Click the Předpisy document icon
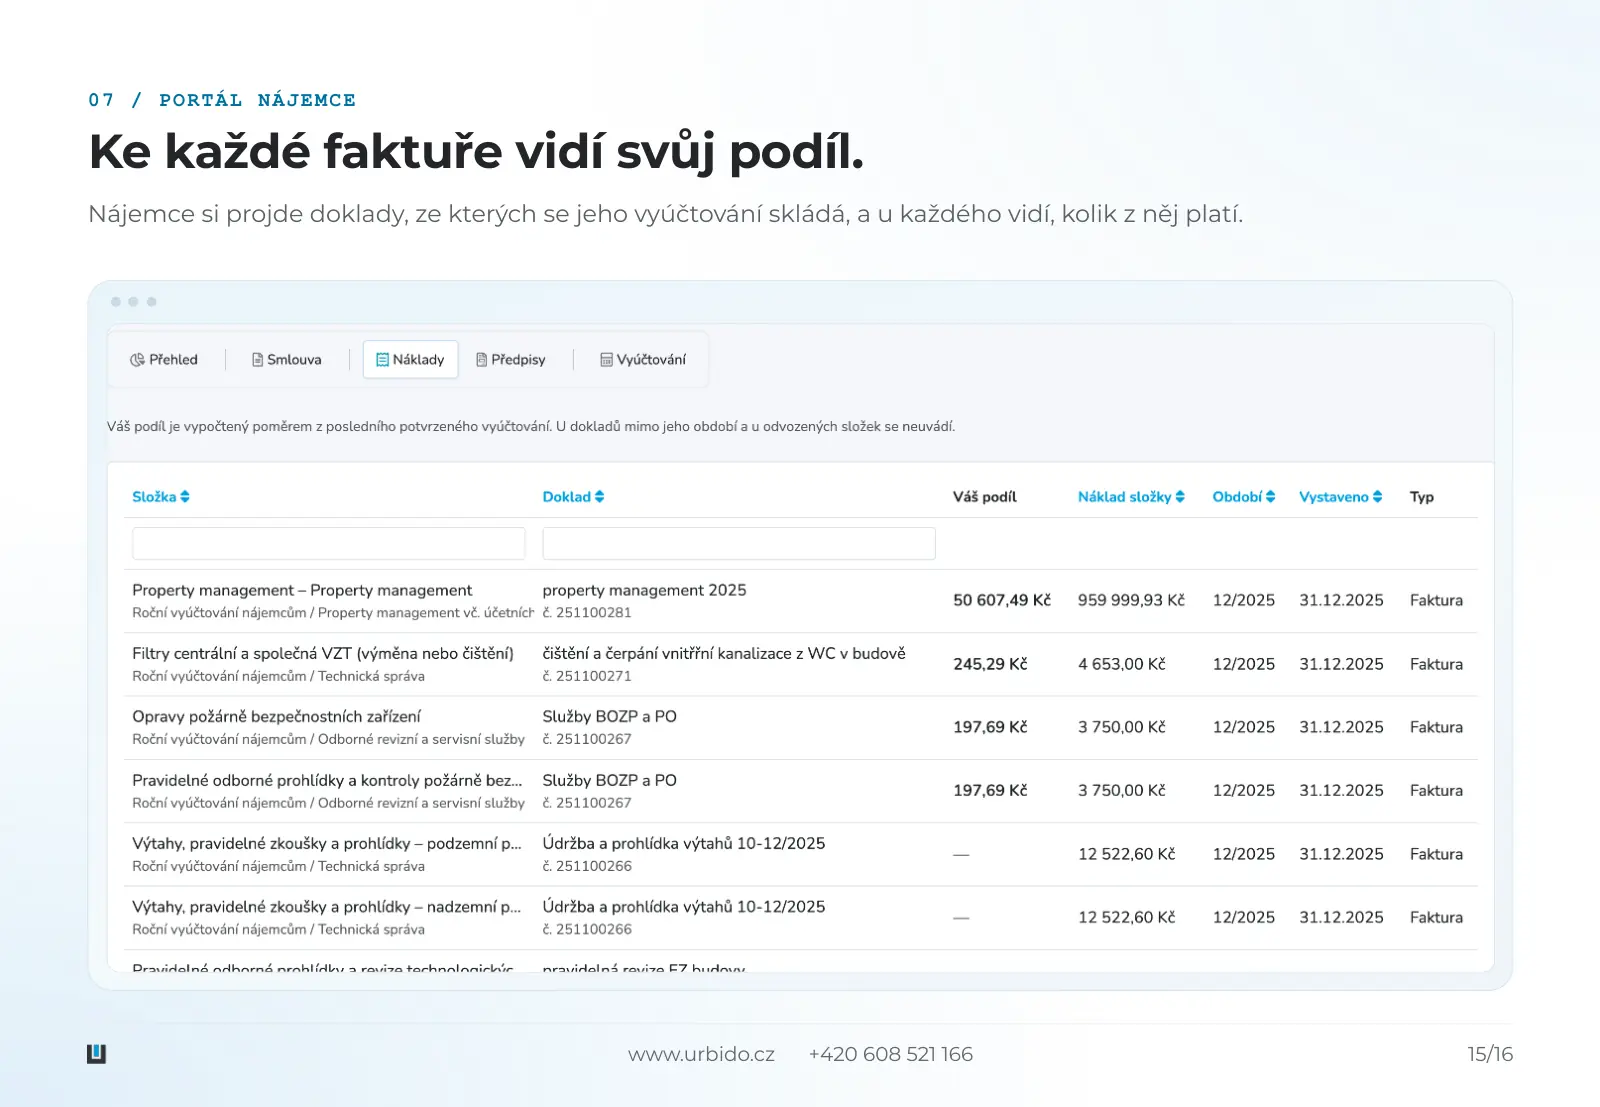 pyautogui.click(x=482, y=360)
